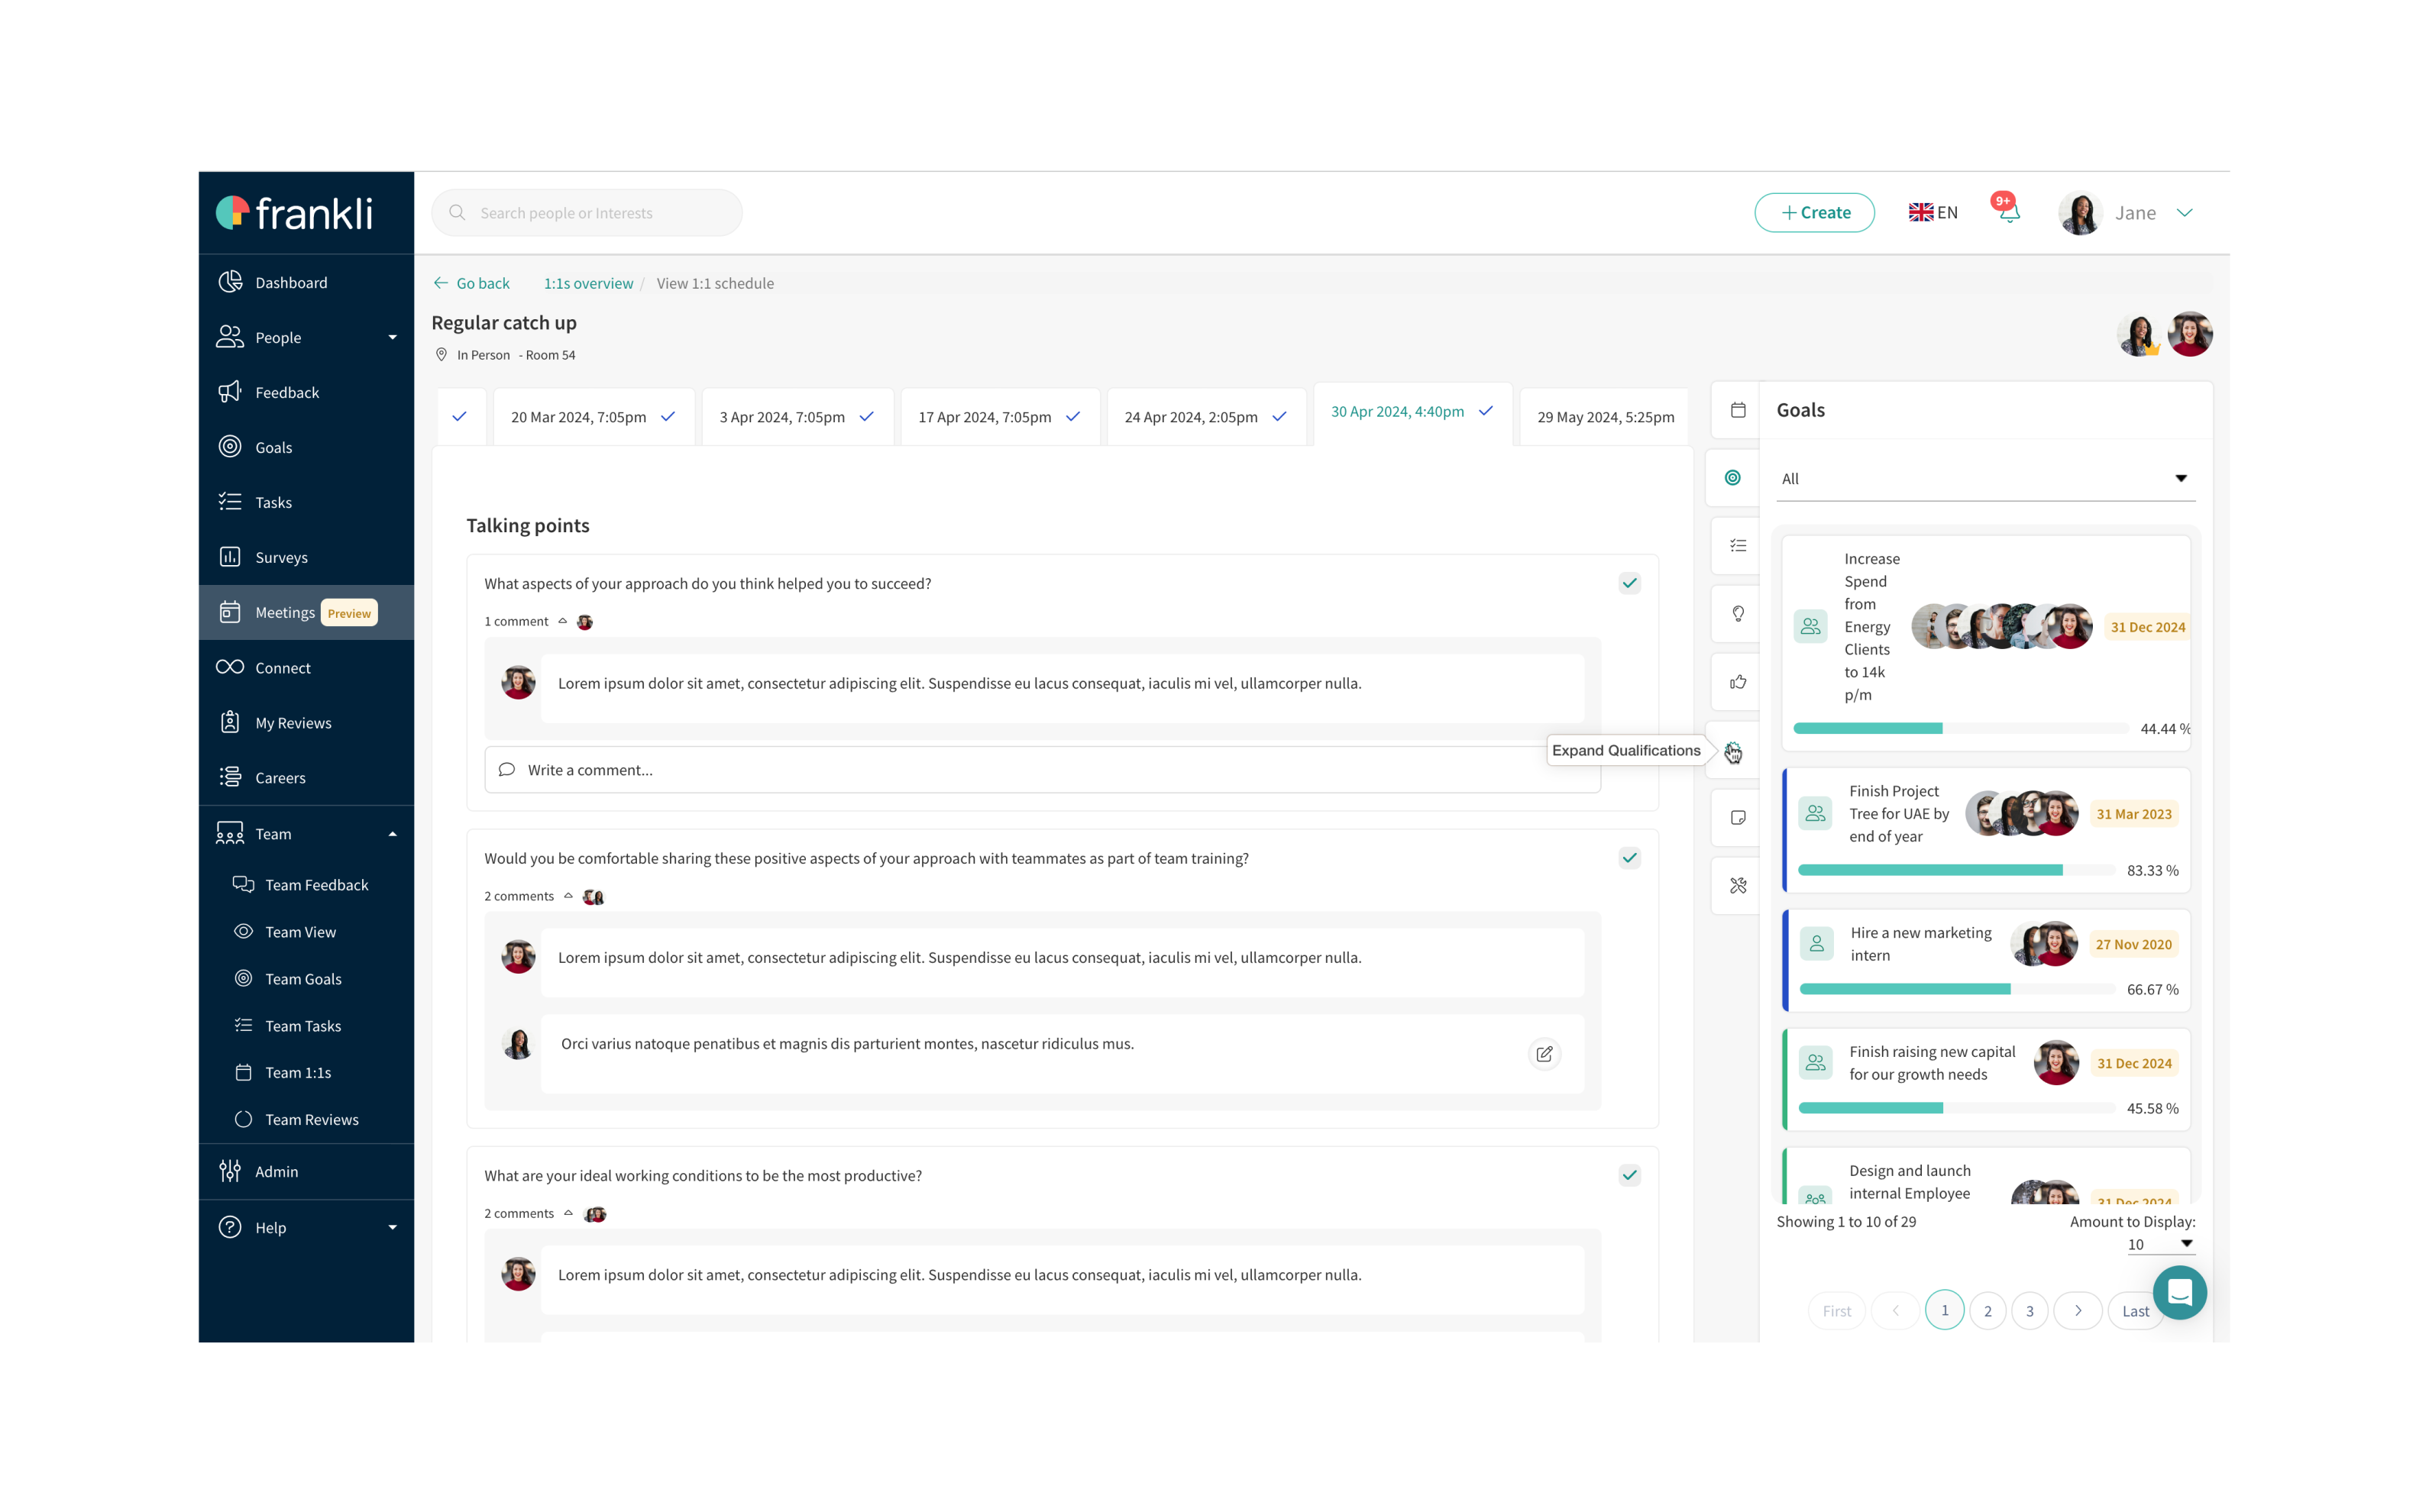Viewport: 2429px width, 1512px height.
Task: Open the calendar panel icon
Action: (x=1738, y=410)
